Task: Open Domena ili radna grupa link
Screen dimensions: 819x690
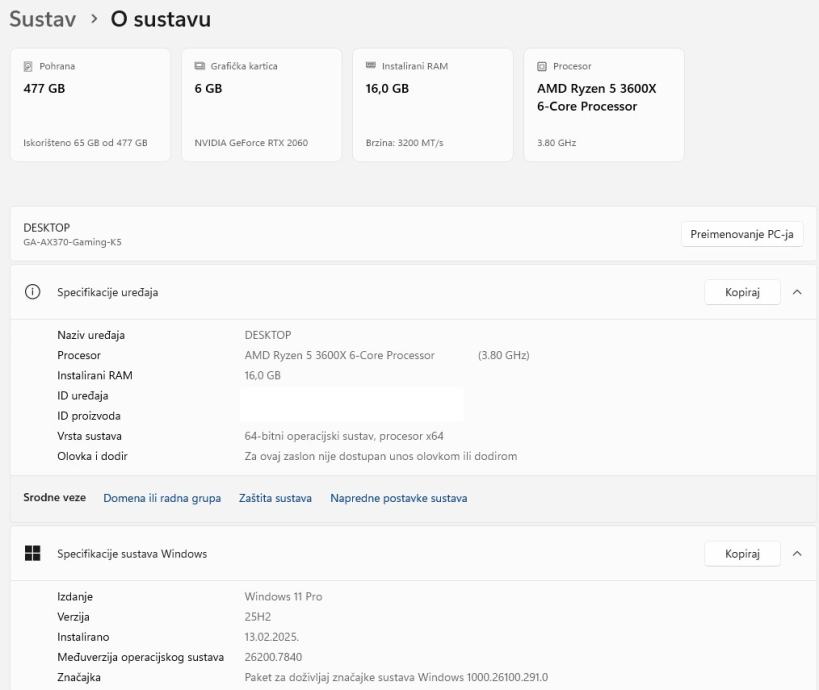Action: pos(162,498)
